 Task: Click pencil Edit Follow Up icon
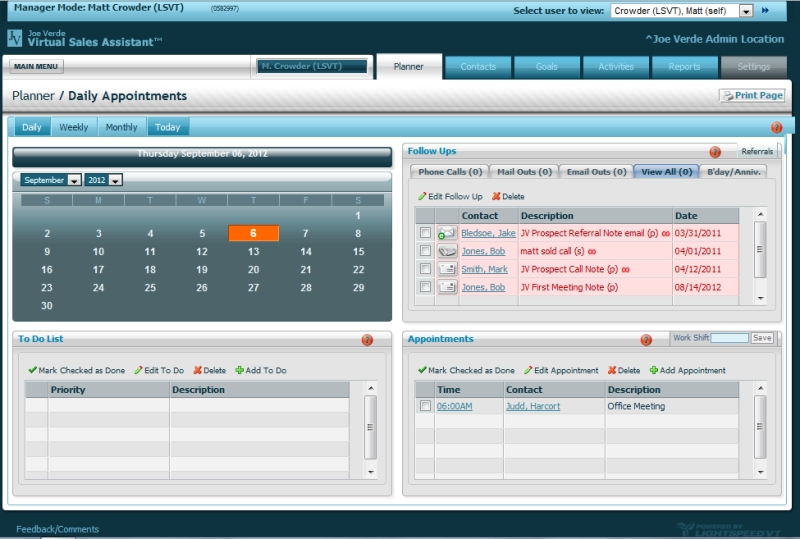[x=423, y=197]
